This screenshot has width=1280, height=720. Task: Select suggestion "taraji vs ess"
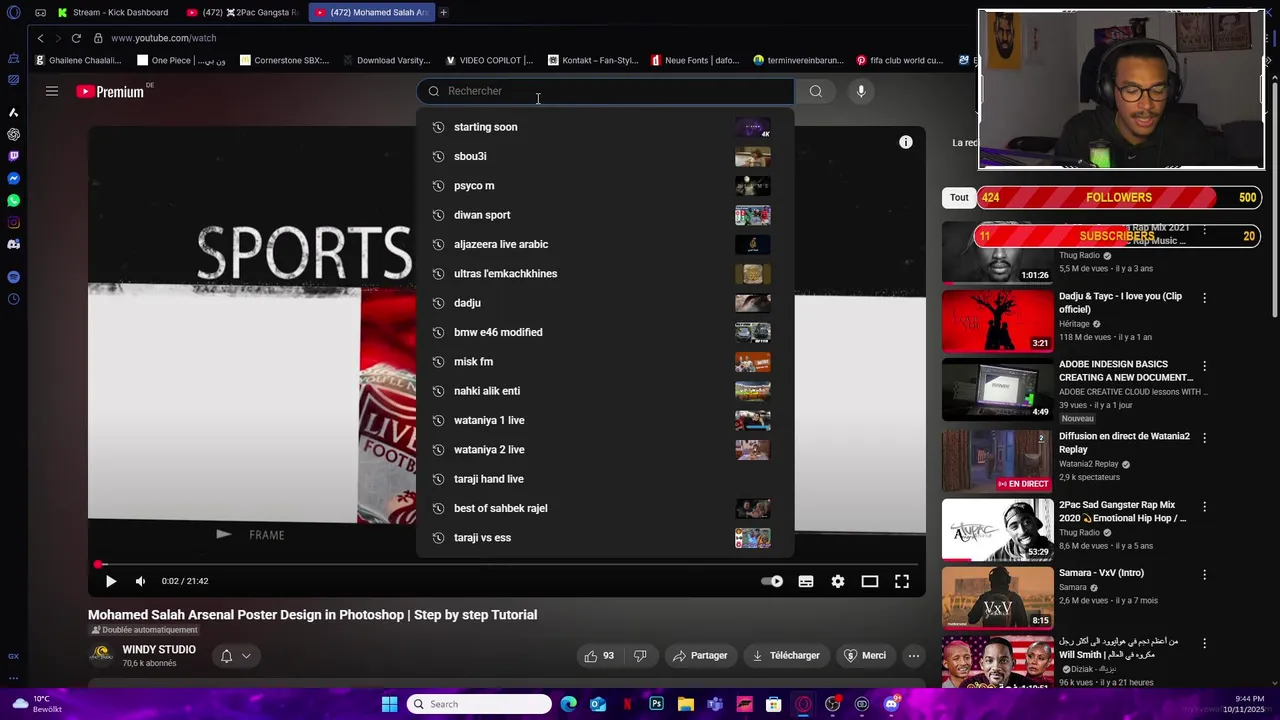pos(605,538)
